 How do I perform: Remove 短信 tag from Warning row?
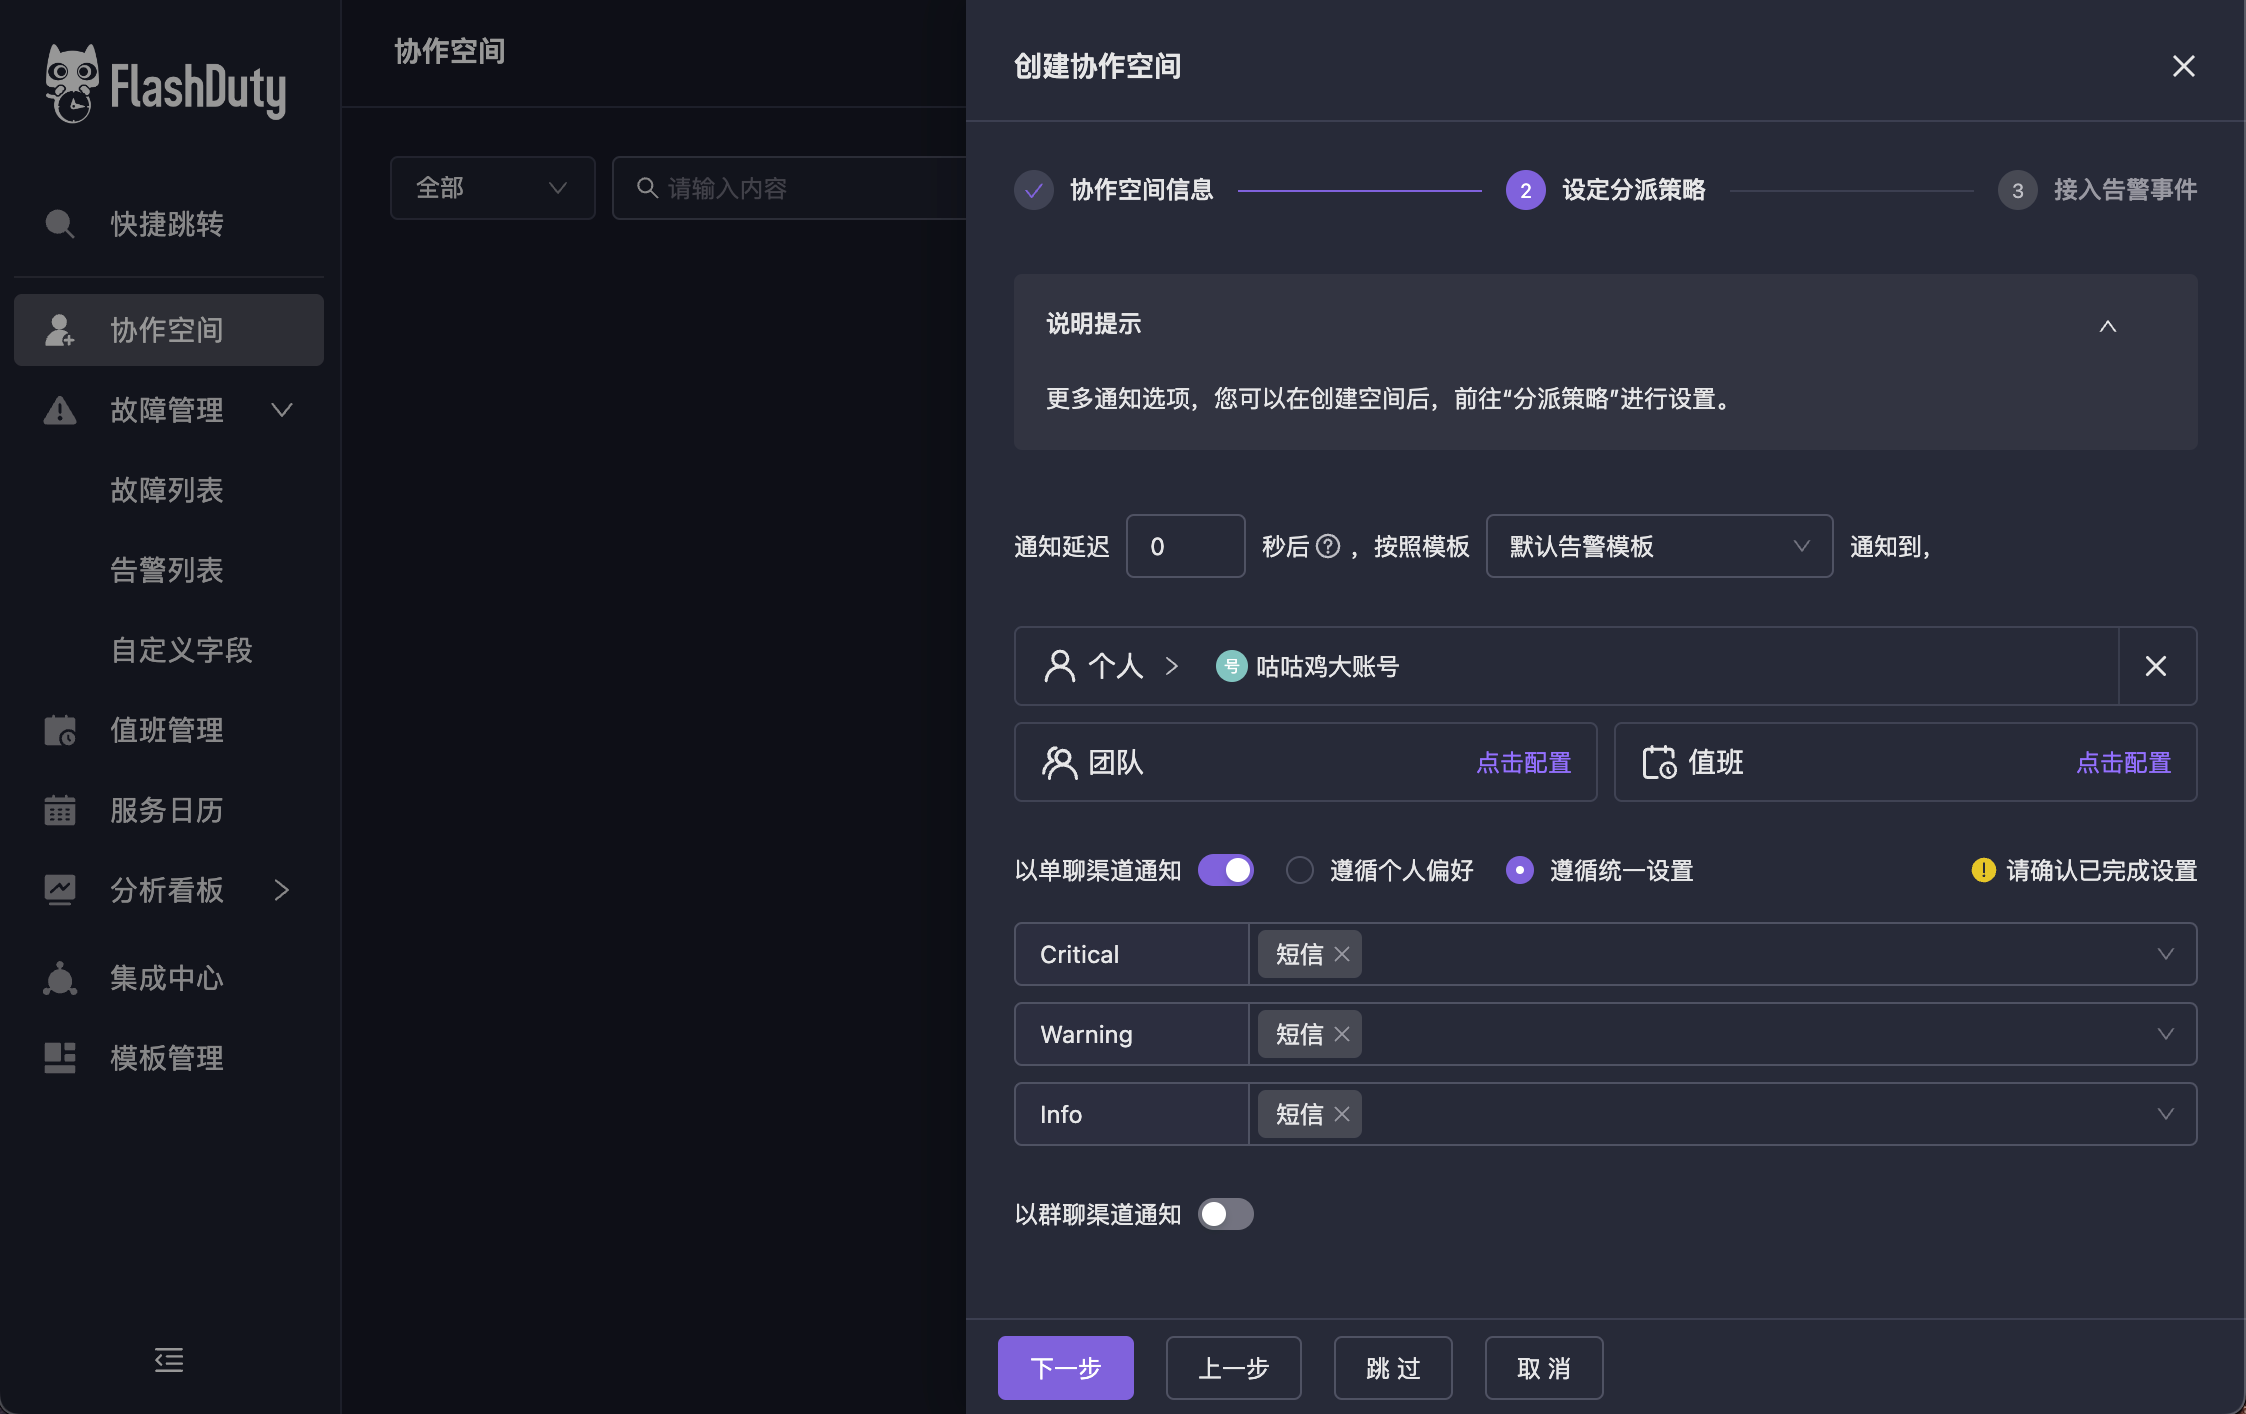click(1342, 1034)
